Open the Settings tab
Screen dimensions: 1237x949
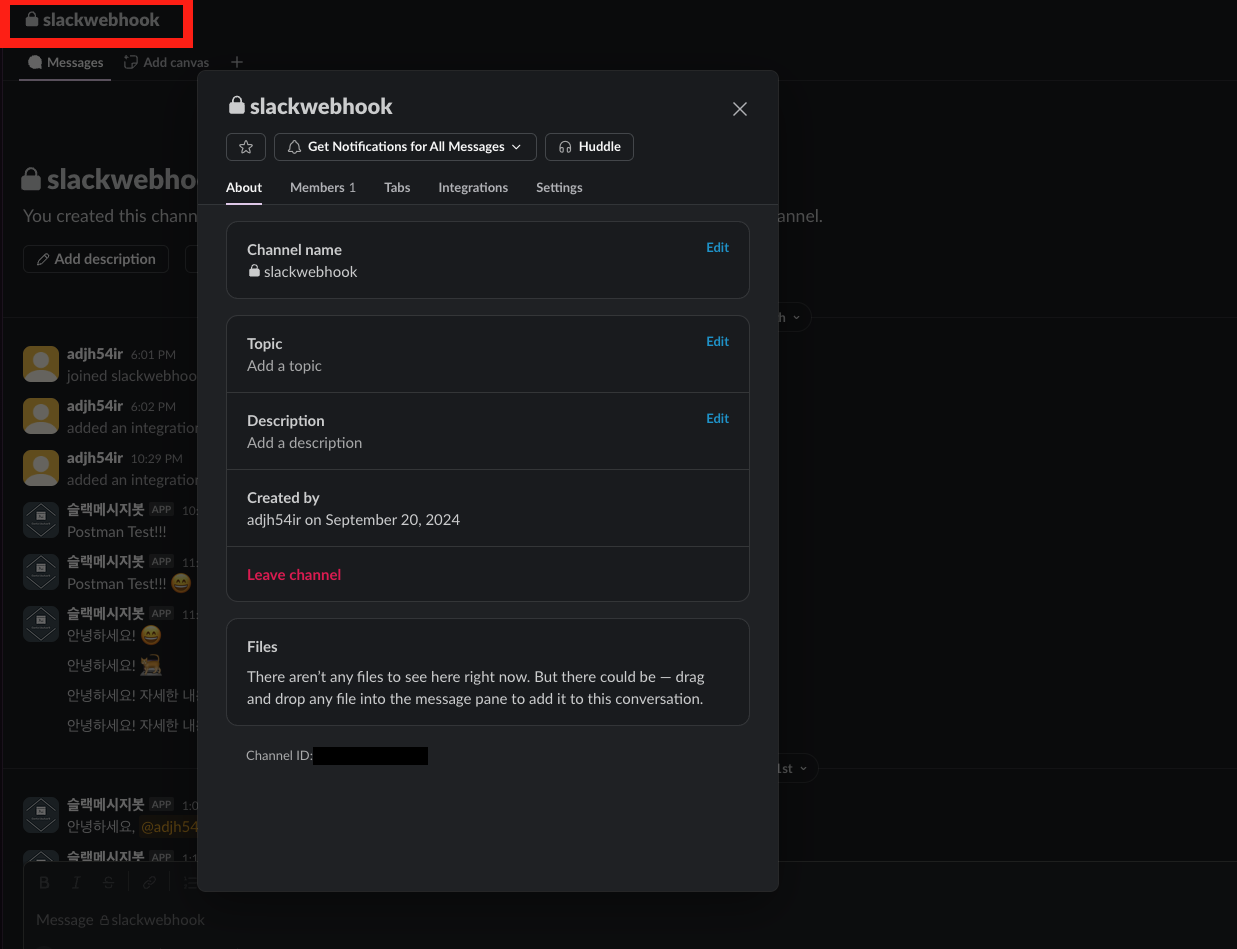click(x=559, y=187)
